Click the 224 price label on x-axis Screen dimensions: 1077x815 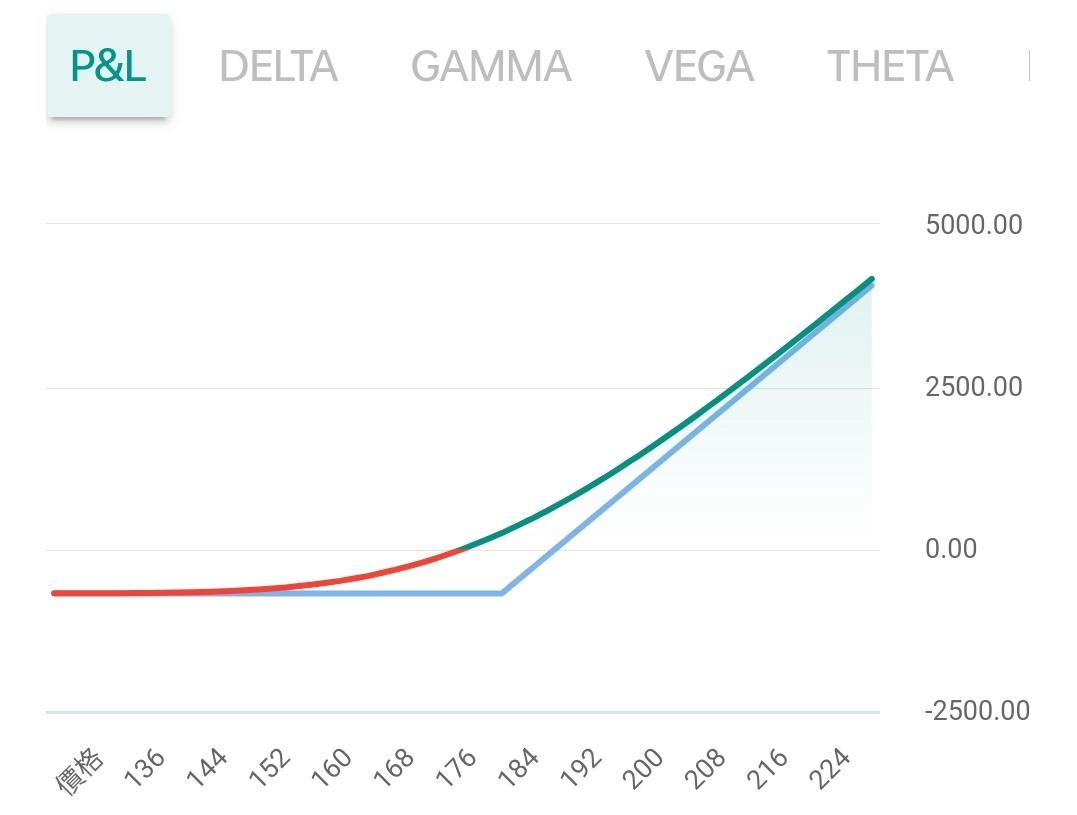point(833,768)
